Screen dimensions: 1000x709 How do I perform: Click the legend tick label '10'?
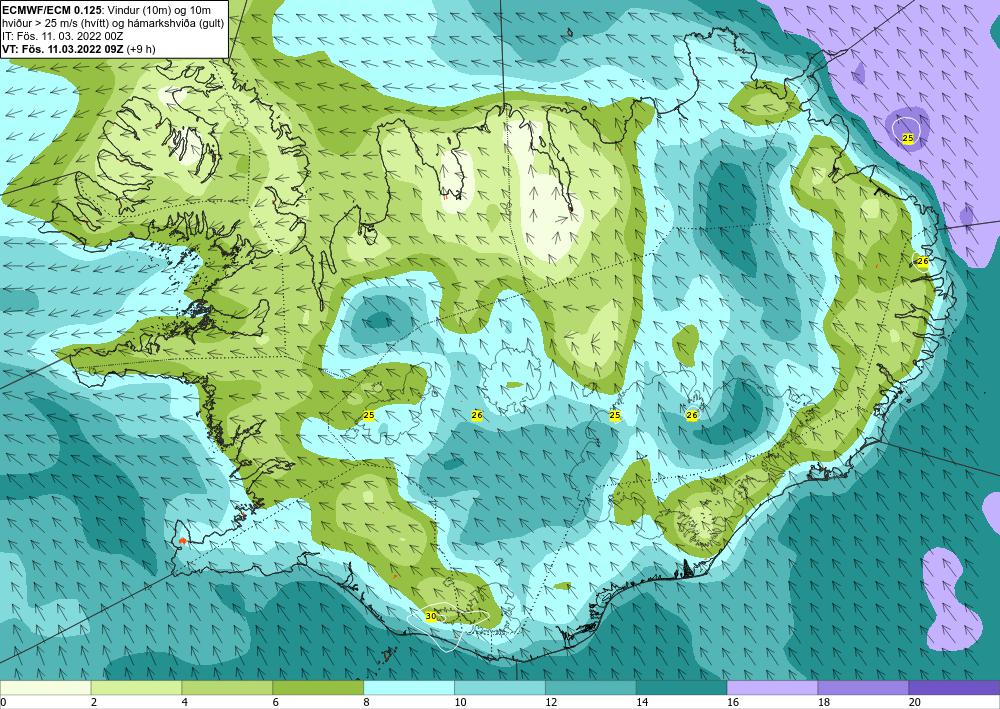click(460, 703)
